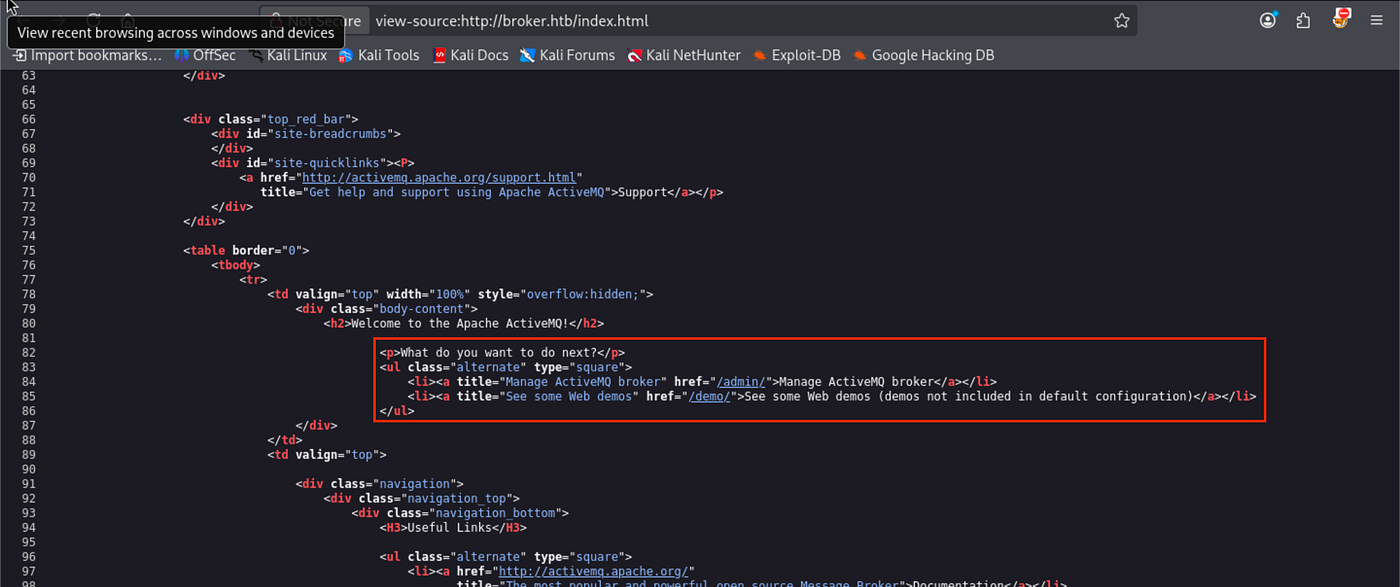Click the div id "site-breadcrumbs" line
The height and width of the screenshot is (587, 1400).
pyautogui.click(x=306, y=134)
